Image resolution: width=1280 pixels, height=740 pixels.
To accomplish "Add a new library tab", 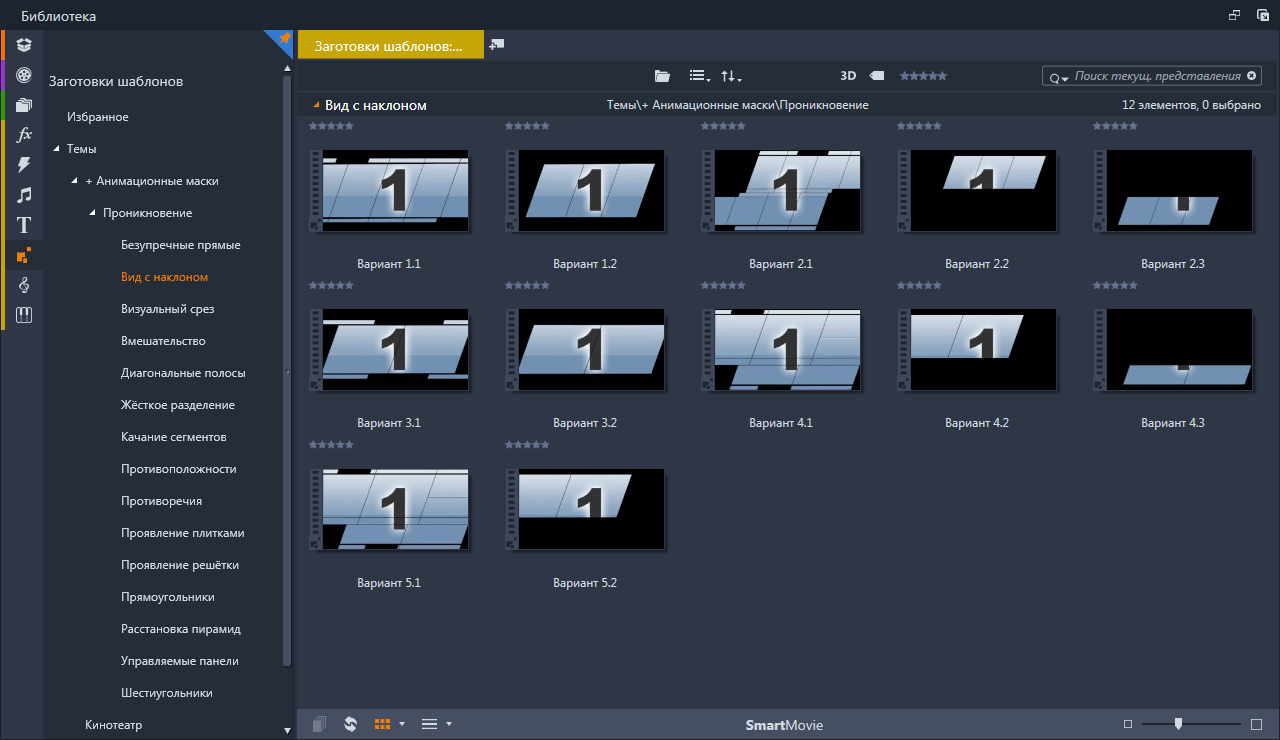I will pyautogui.click(x=497, y=44).
